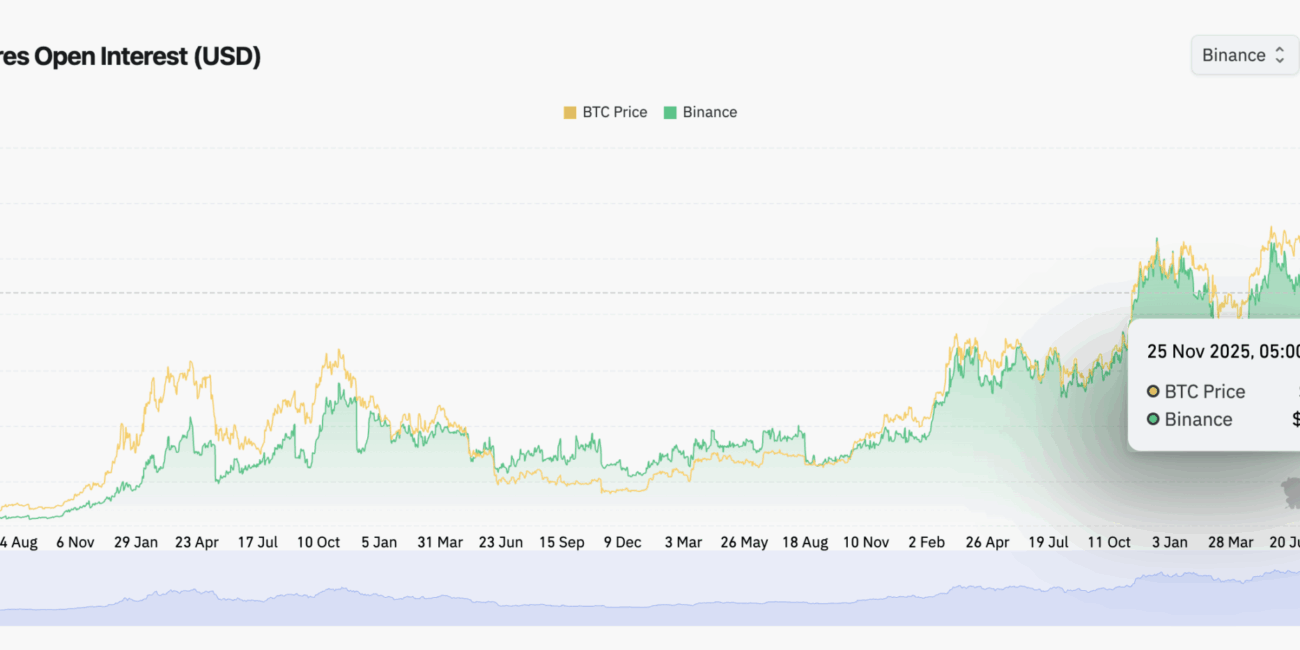Click the 11 Oct x-axis date label
Viewport: 1300px width, 650px height.
click(x=1109, y=542)
